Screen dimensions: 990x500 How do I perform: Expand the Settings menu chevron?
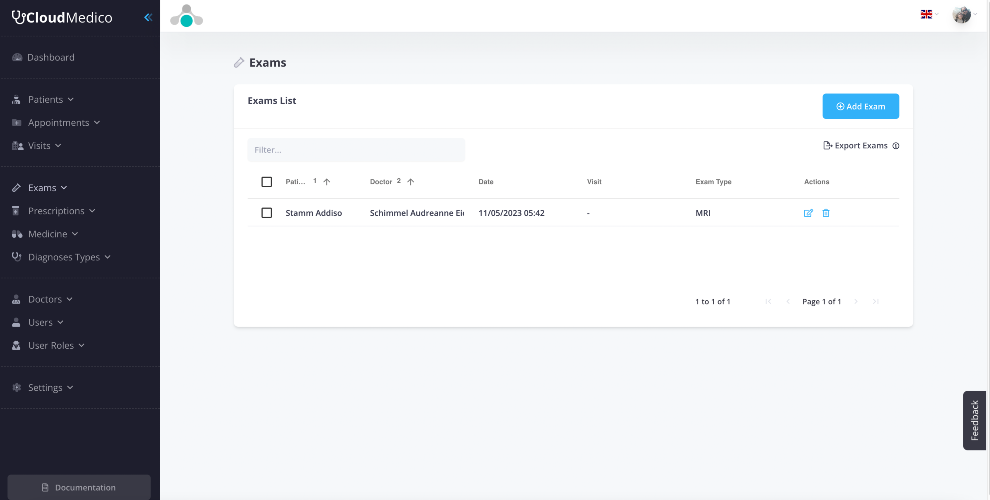(x=69, y=388)
